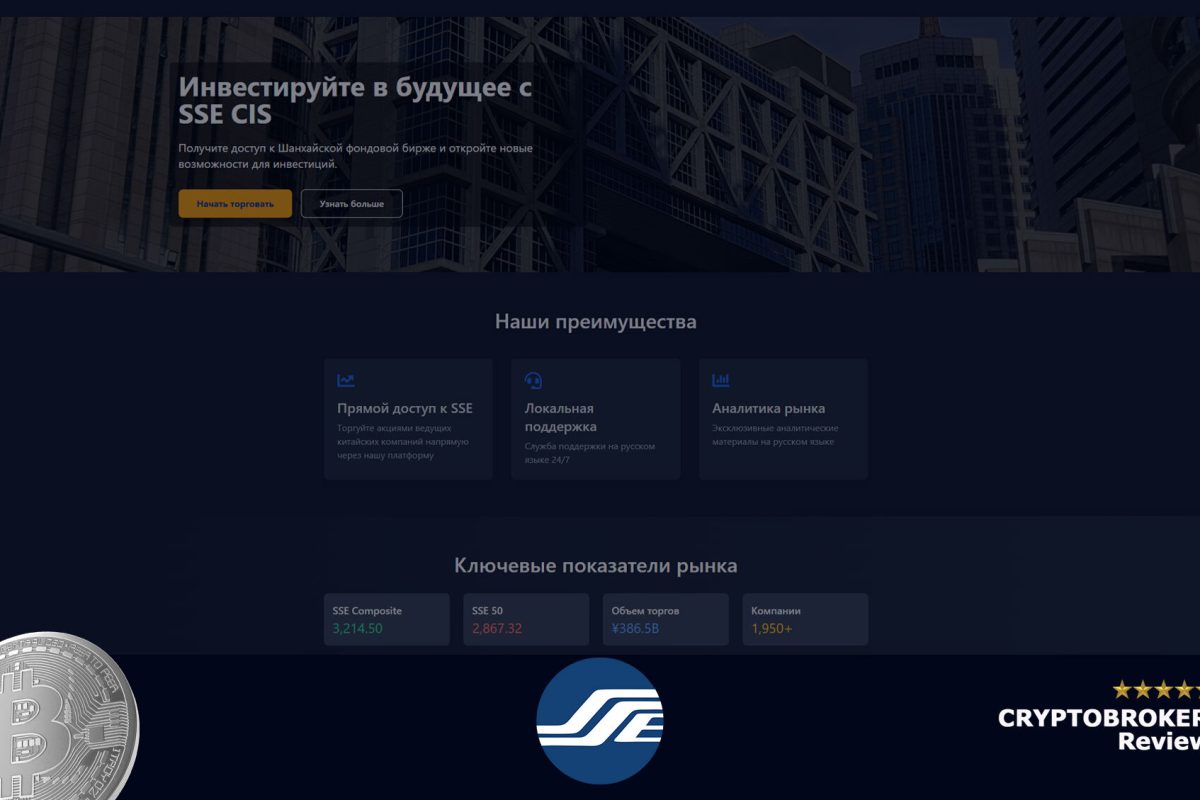Click the Компании label

click(x=776, y=611)
